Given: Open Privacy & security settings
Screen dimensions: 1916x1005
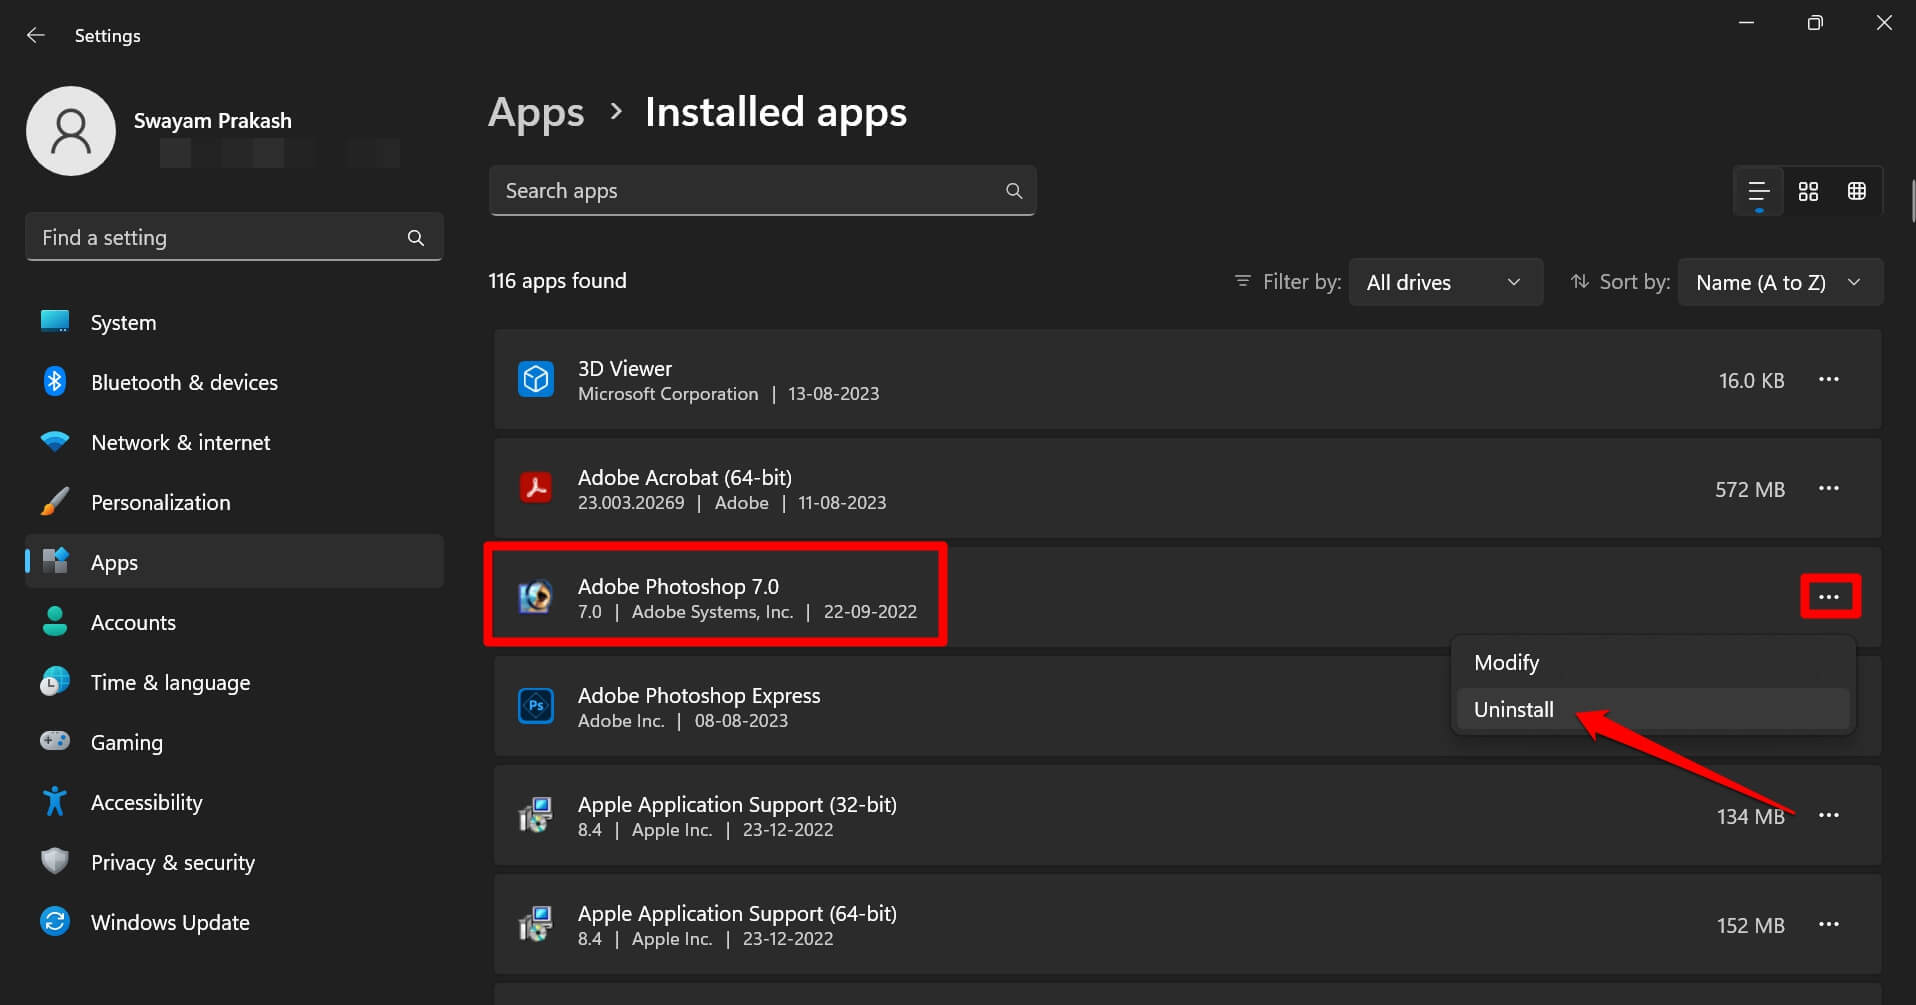Looking at the screenshot, I should tap(235, 862).
